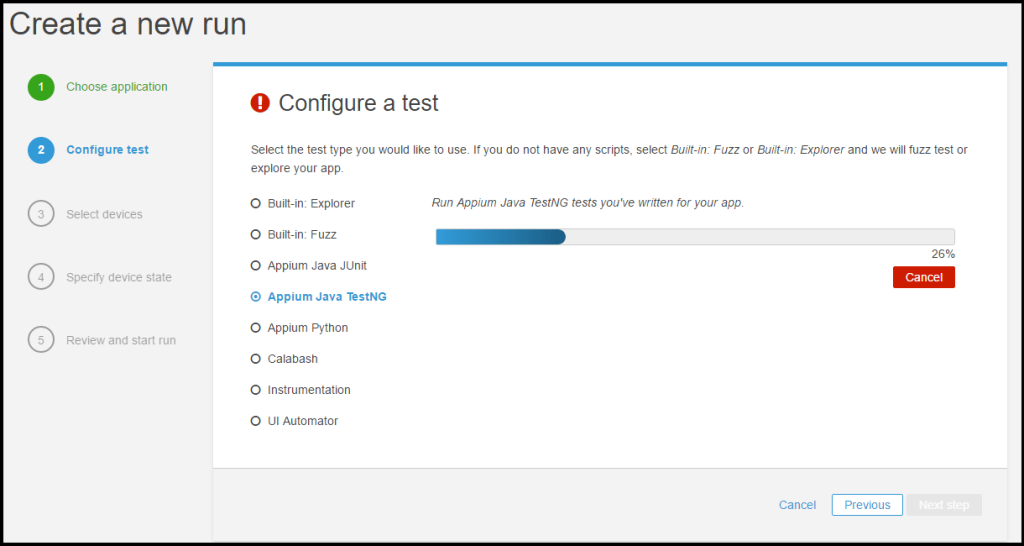
Task: Select the Built-in: Explorer radio option
Action: pos(256,204)
